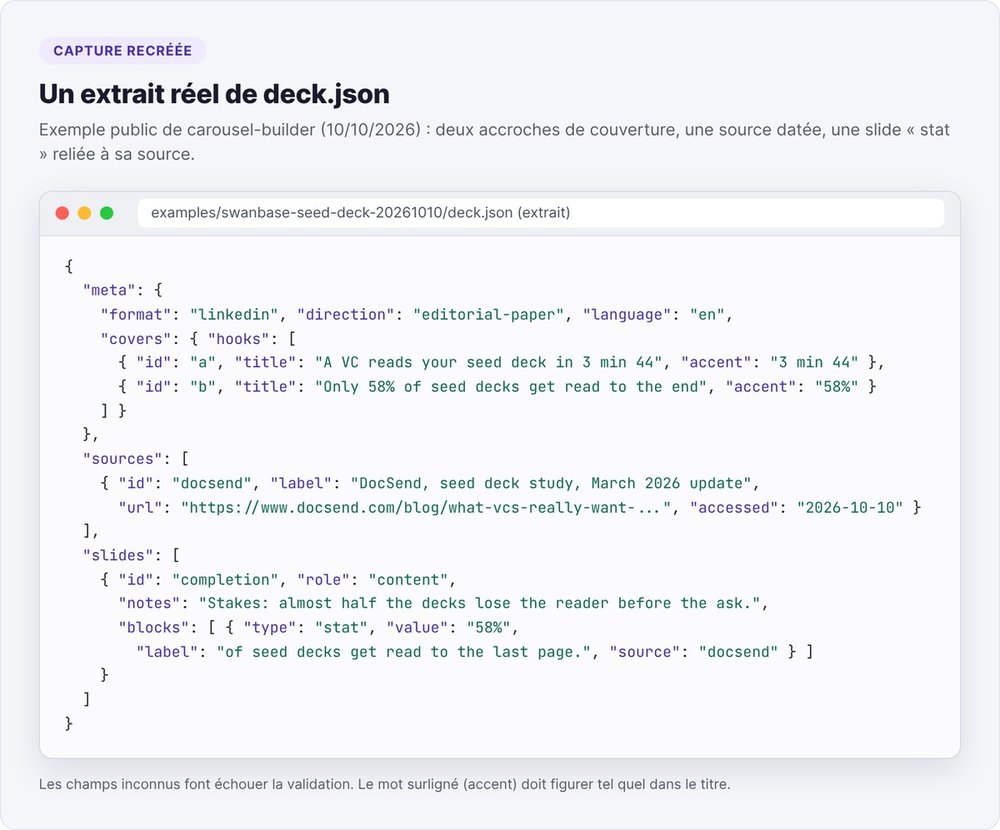
Task: Select the "editorial-paper" value
Action: pyautogui.click(x=489, y=315)
